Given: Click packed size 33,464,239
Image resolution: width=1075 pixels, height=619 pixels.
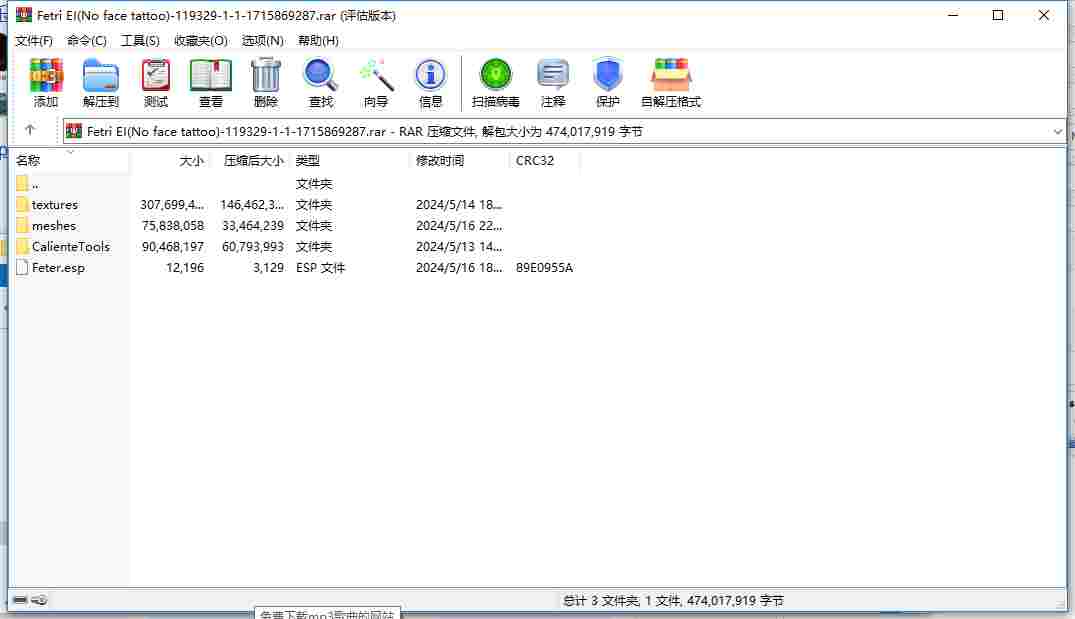Looking at the screenshot, I should (253, 226).
